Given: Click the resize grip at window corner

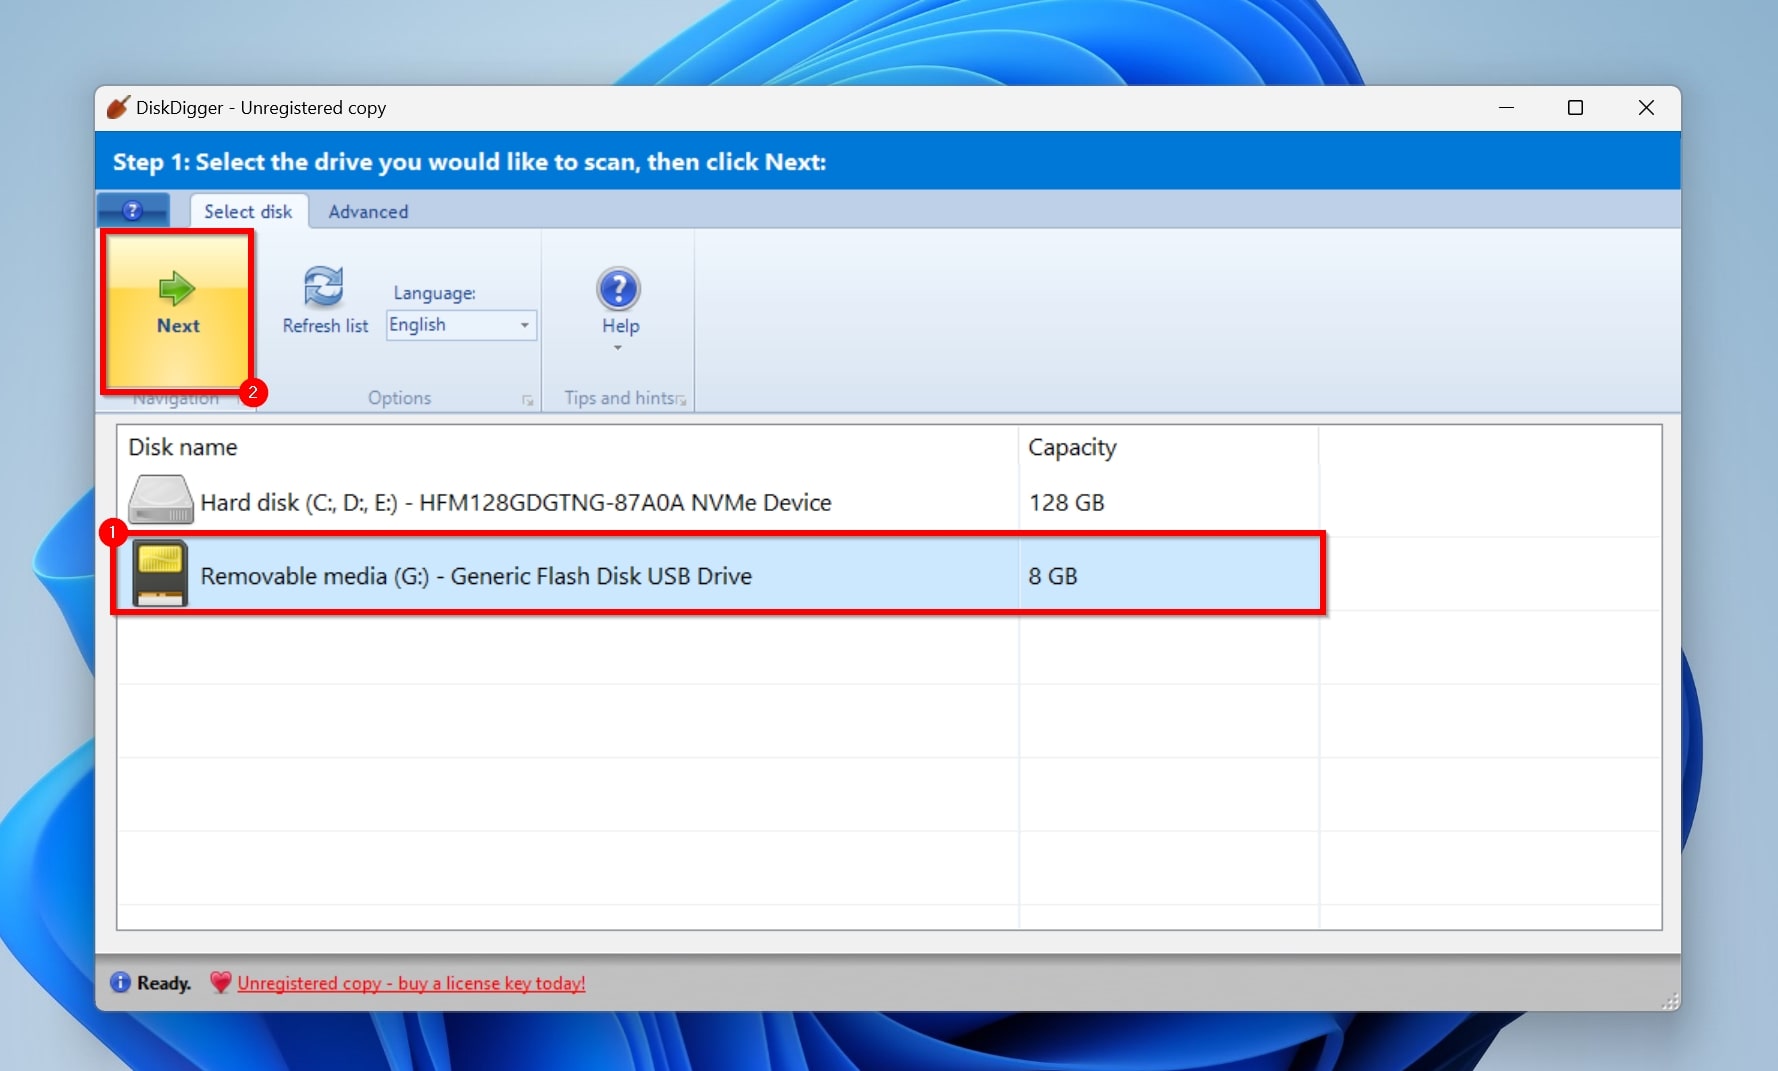Looking at the screenshot, I should coord(1670,1001).
